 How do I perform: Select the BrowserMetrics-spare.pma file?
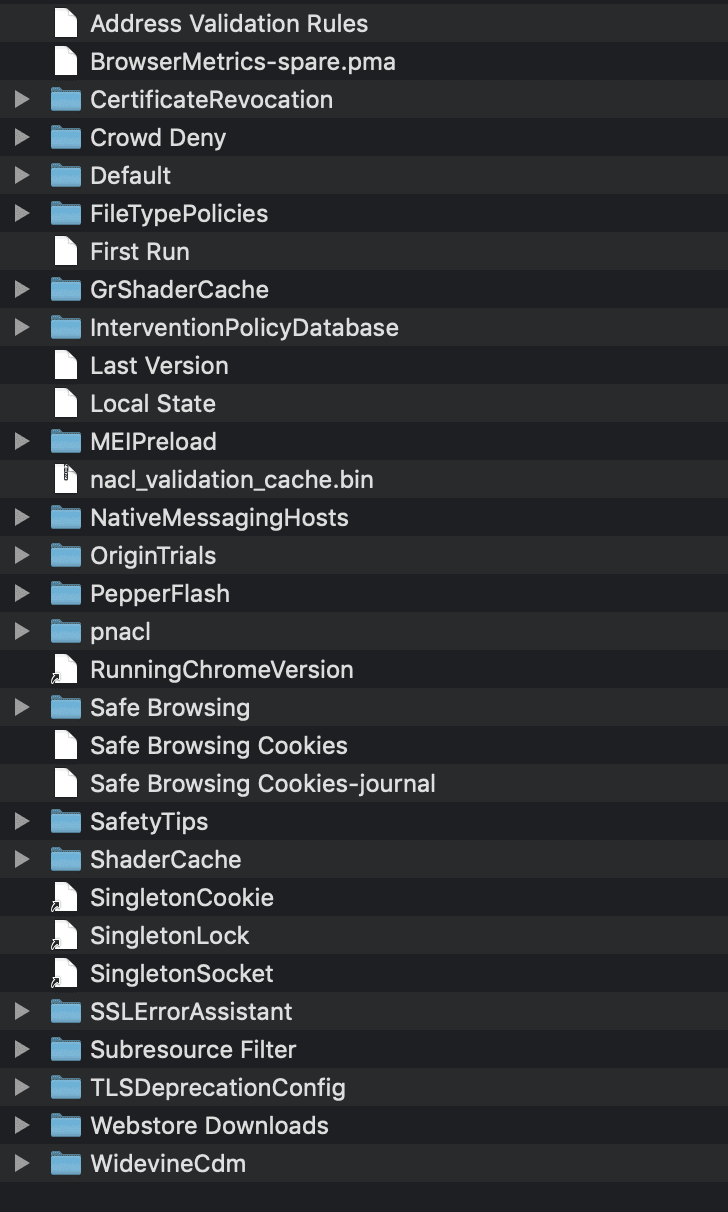[x=243, y=62]
